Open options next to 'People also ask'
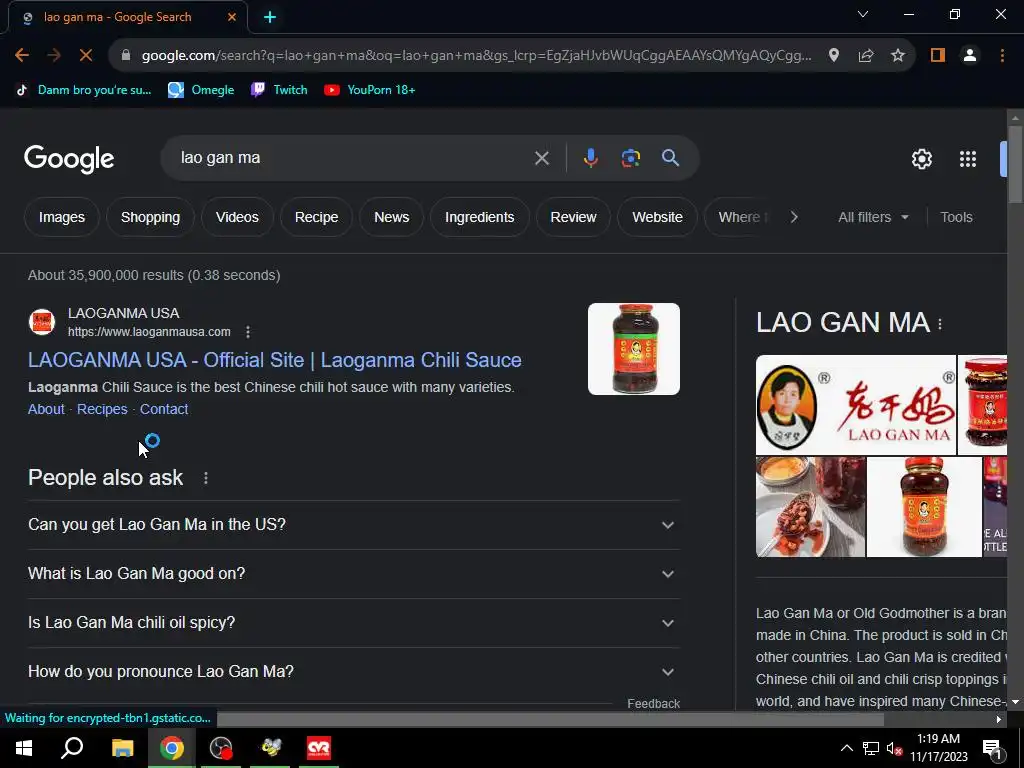 (206, 479)
